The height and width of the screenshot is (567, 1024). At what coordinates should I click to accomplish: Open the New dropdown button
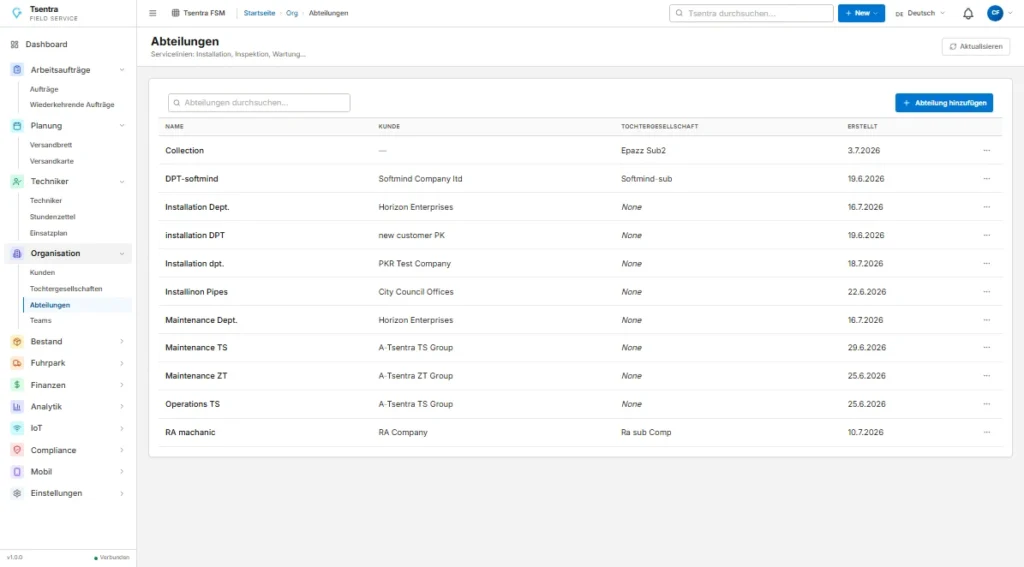861,13
